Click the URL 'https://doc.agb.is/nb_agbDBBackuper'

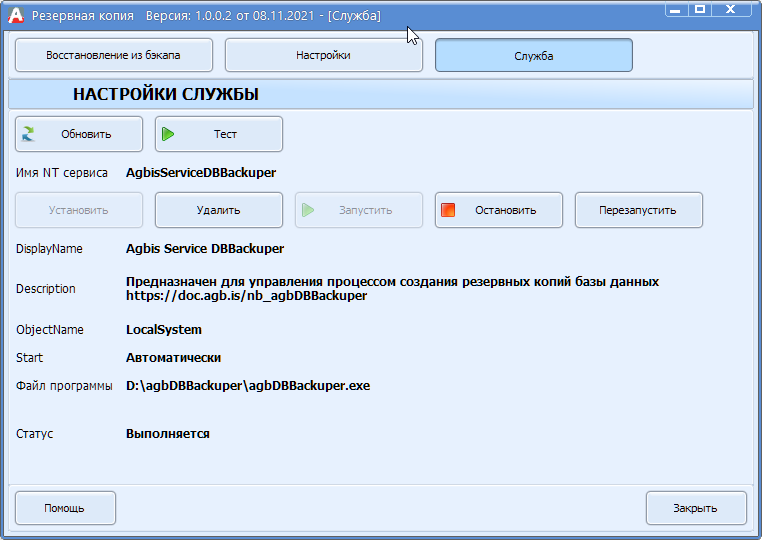(246, 296)
